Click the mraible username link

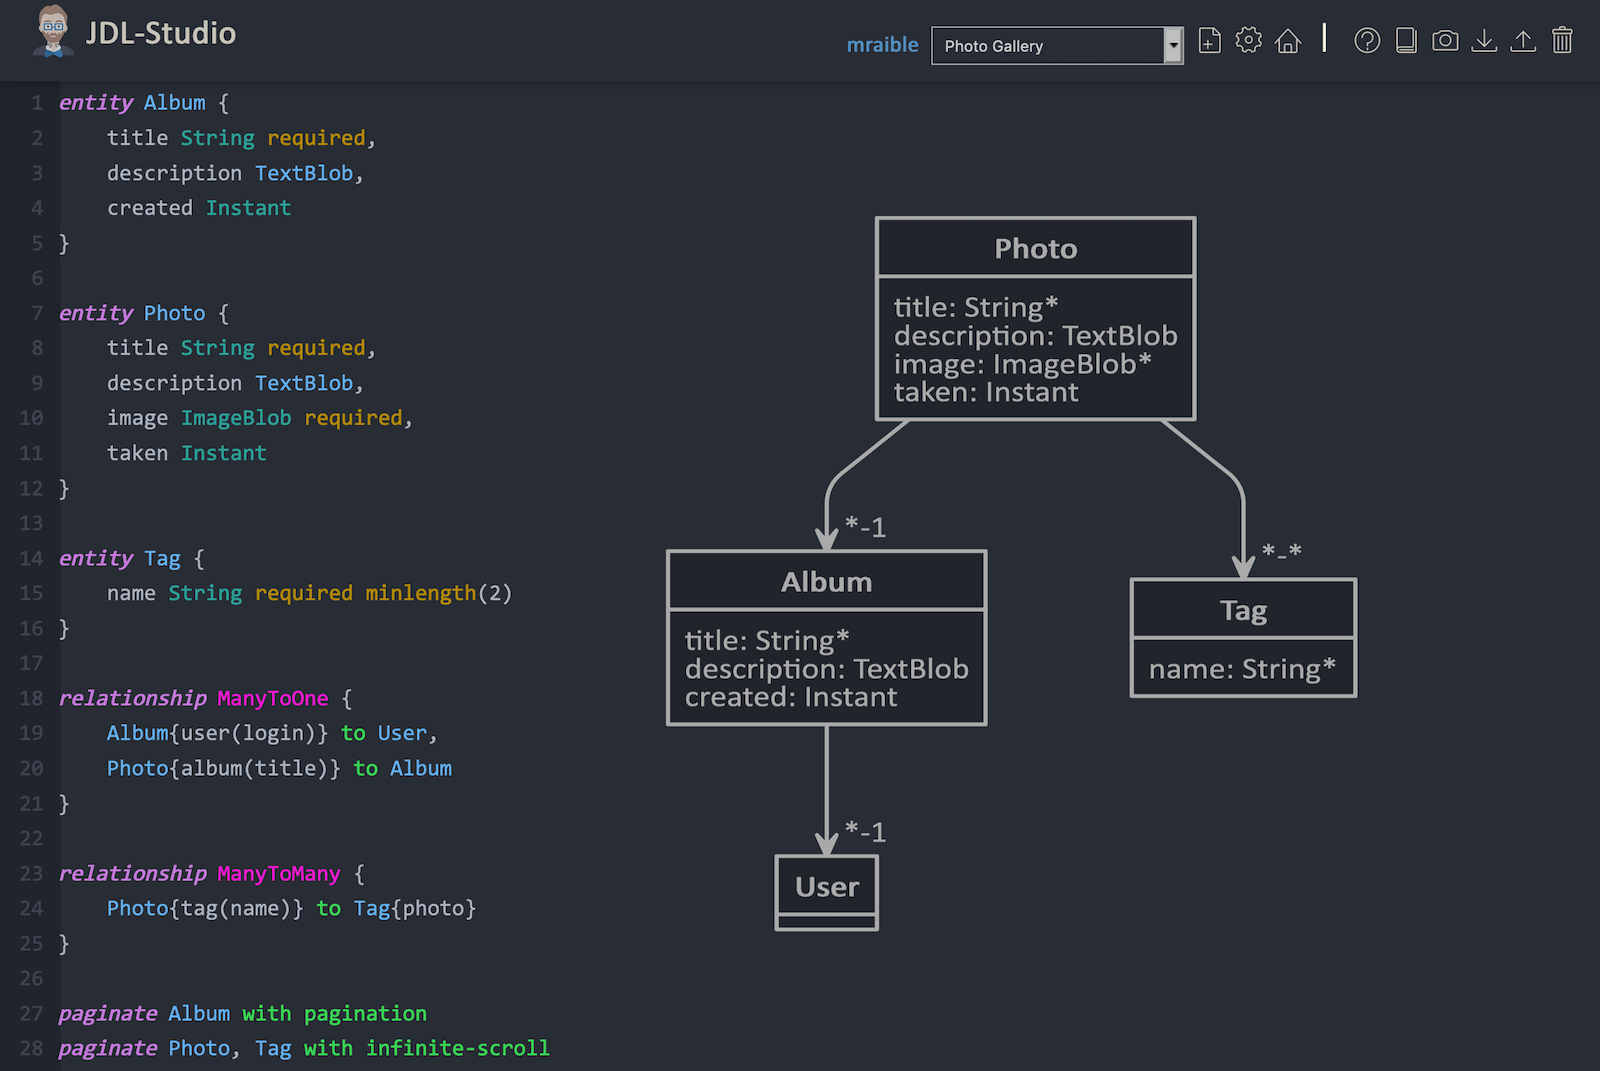pyautogui.click(x=882, y=45)
